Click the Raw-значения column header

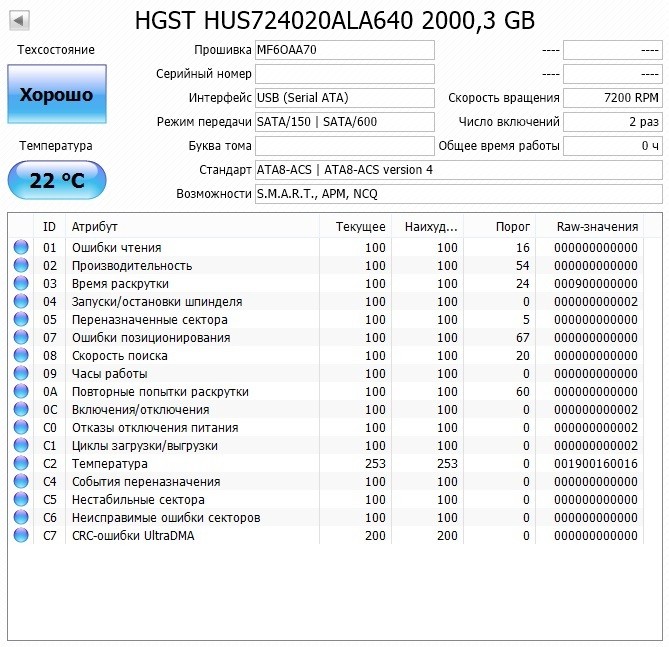[x=590, y=227]
